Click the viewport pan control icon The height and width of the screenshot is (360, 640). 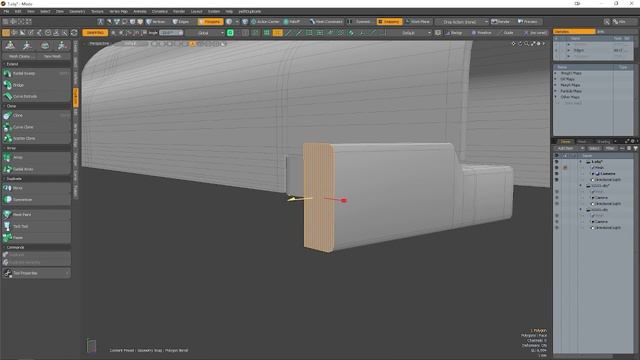[513, 43]
